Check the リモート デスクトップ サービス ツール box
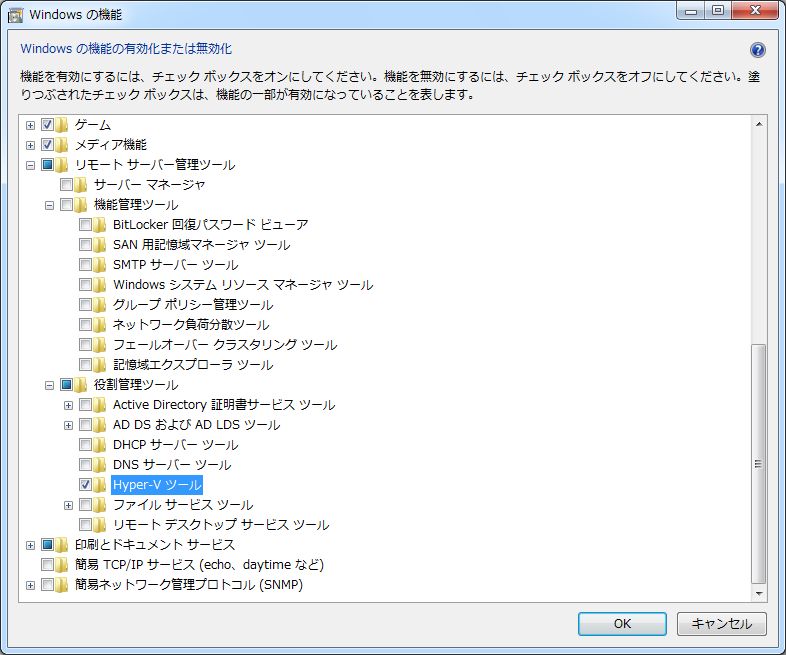 tap(85, 525)
